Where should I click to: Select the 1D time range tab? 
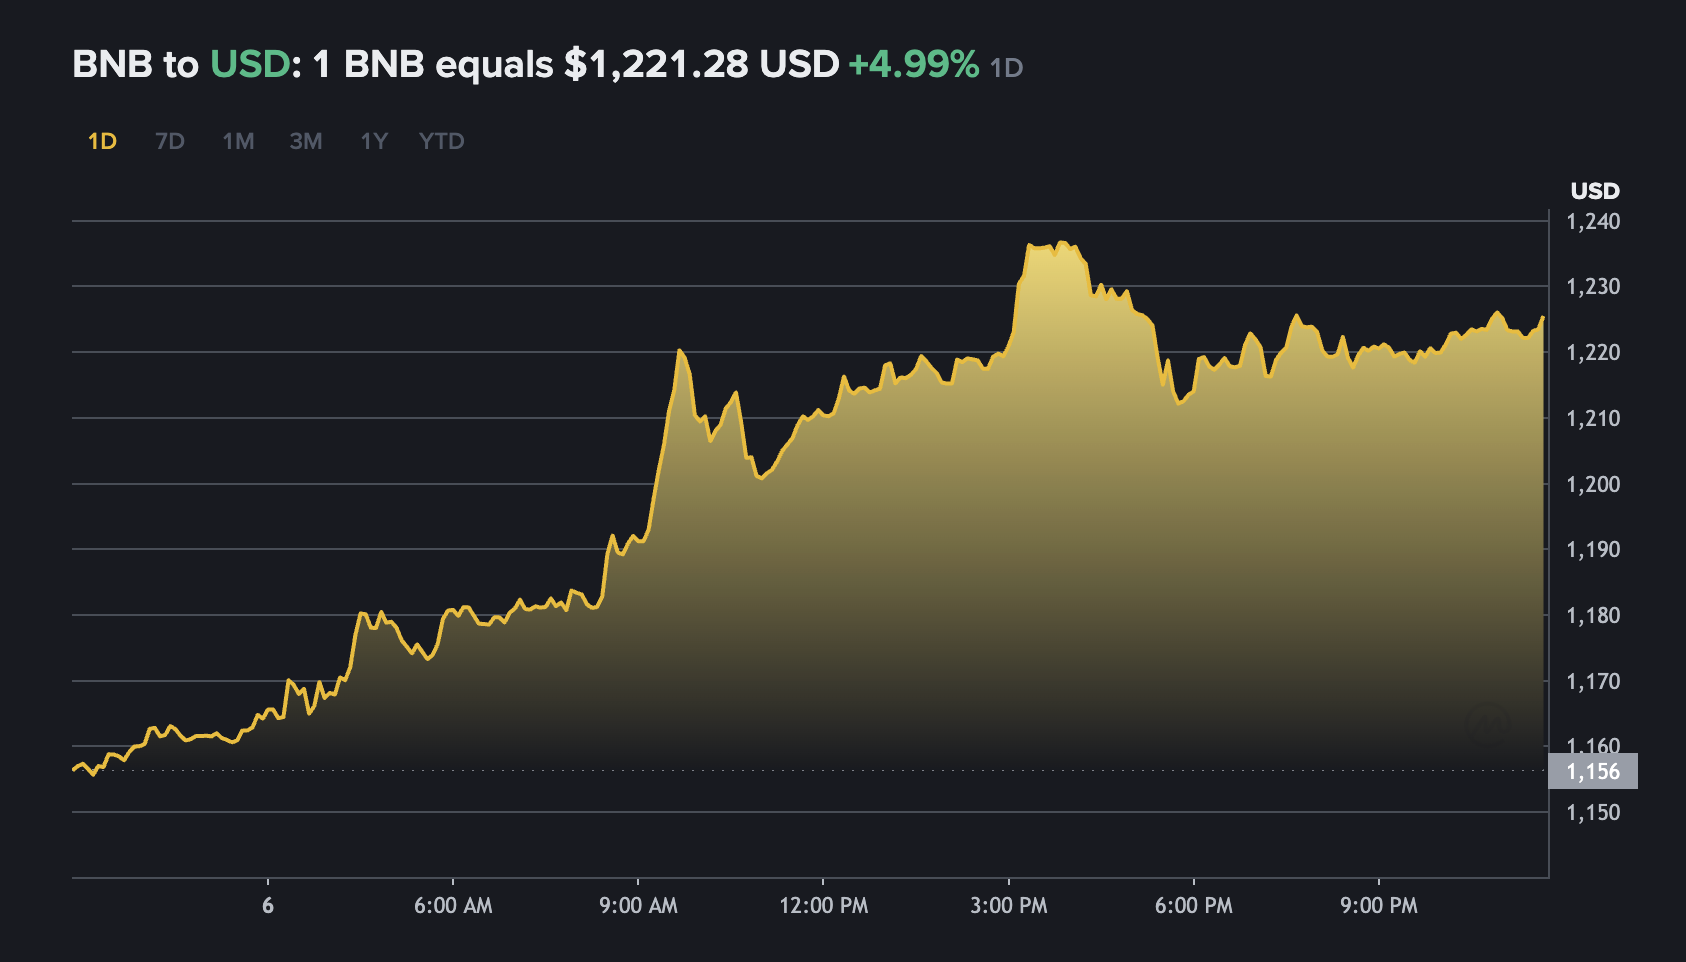click(x=102, y=141)
